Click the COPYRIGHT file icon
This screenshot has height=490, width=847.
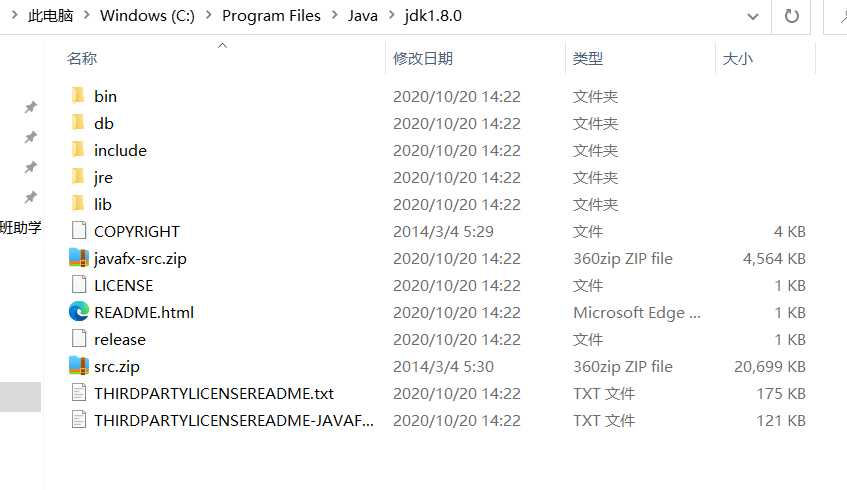[79, 230]
